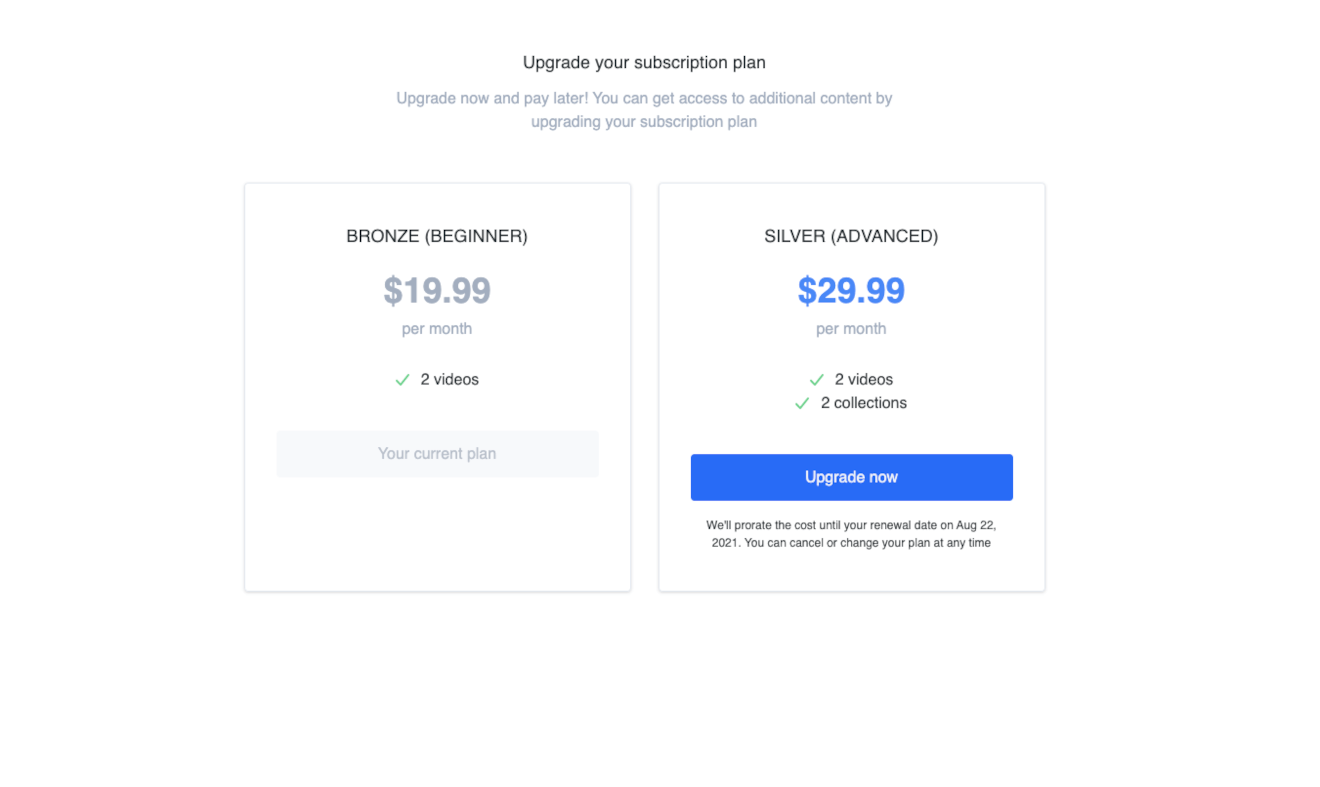
Task: Select the SILVER (ADVANCED) plan title
Action: 851,237
